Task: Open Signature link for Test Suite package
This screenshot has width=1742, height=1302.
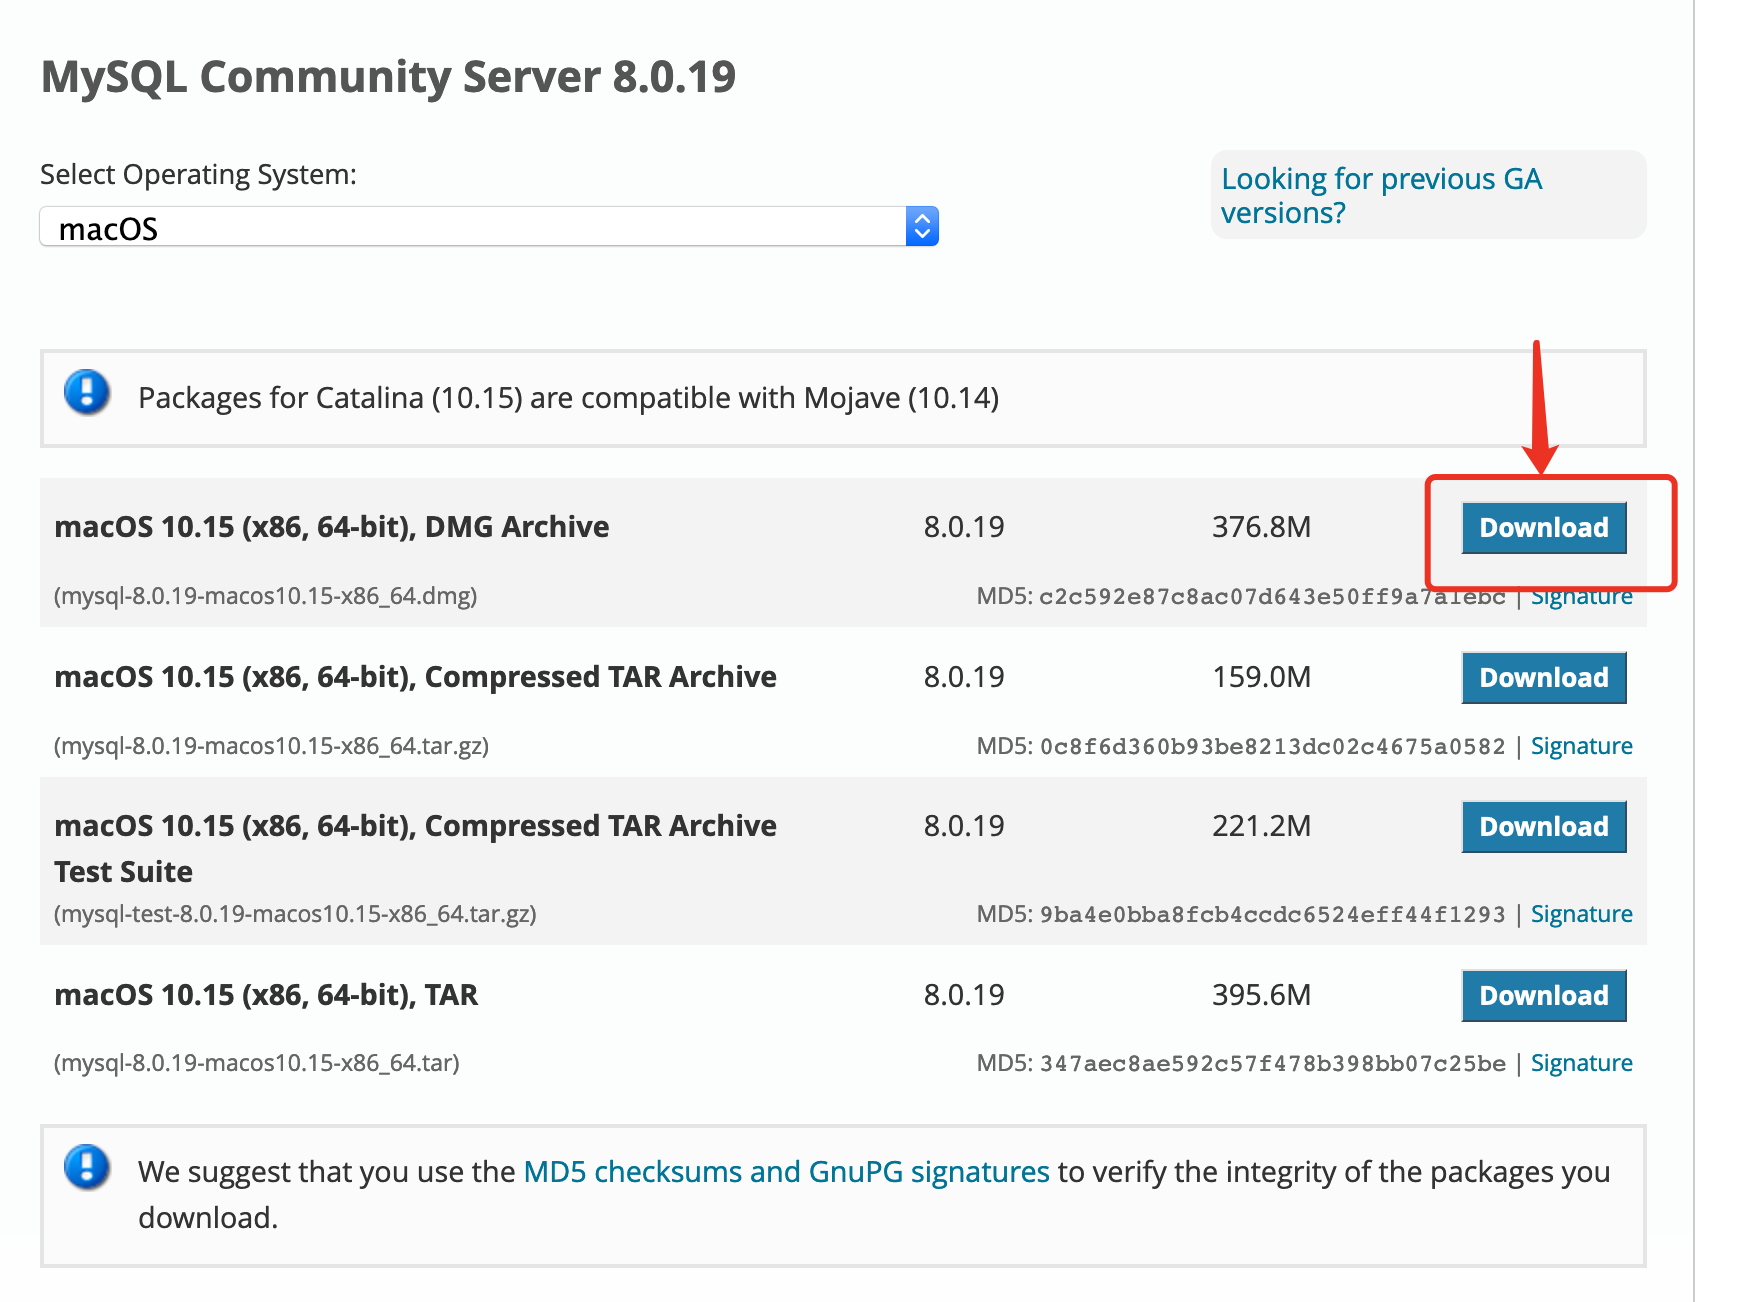Action: [1581, 914]
